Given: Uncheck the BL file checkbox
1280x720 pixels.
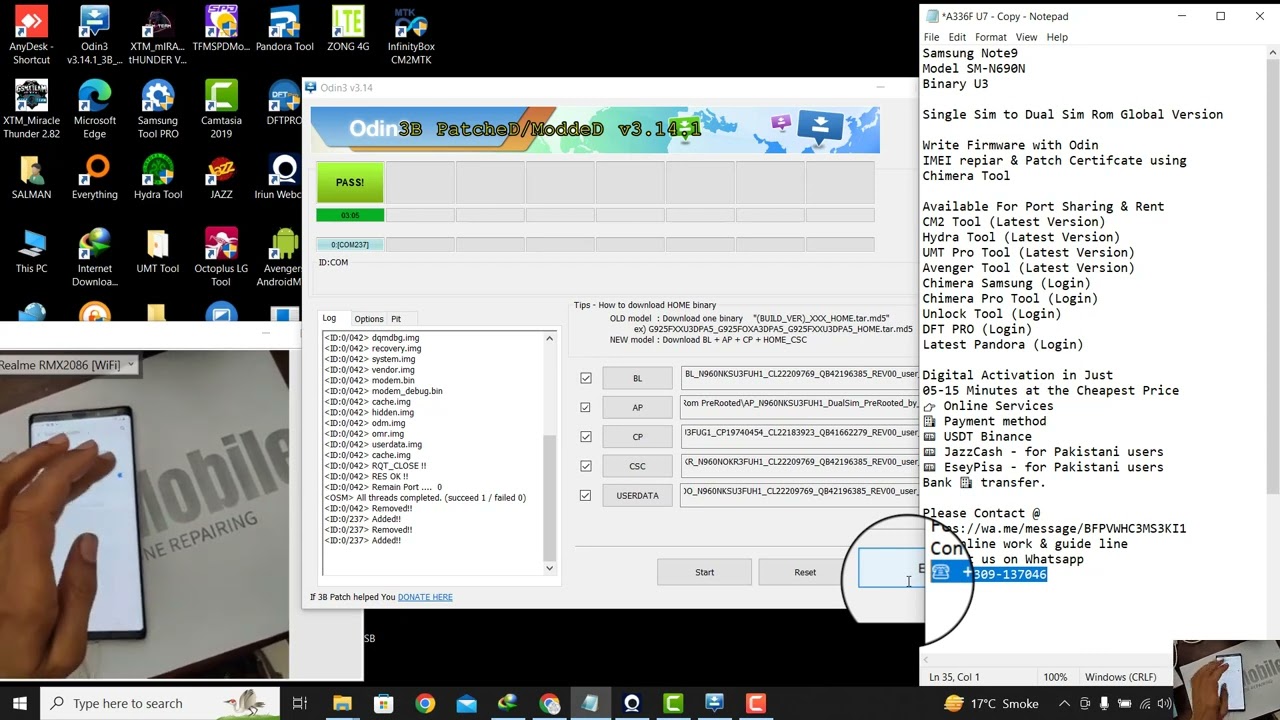Looking at the screenshot, I should pos(586,378).
